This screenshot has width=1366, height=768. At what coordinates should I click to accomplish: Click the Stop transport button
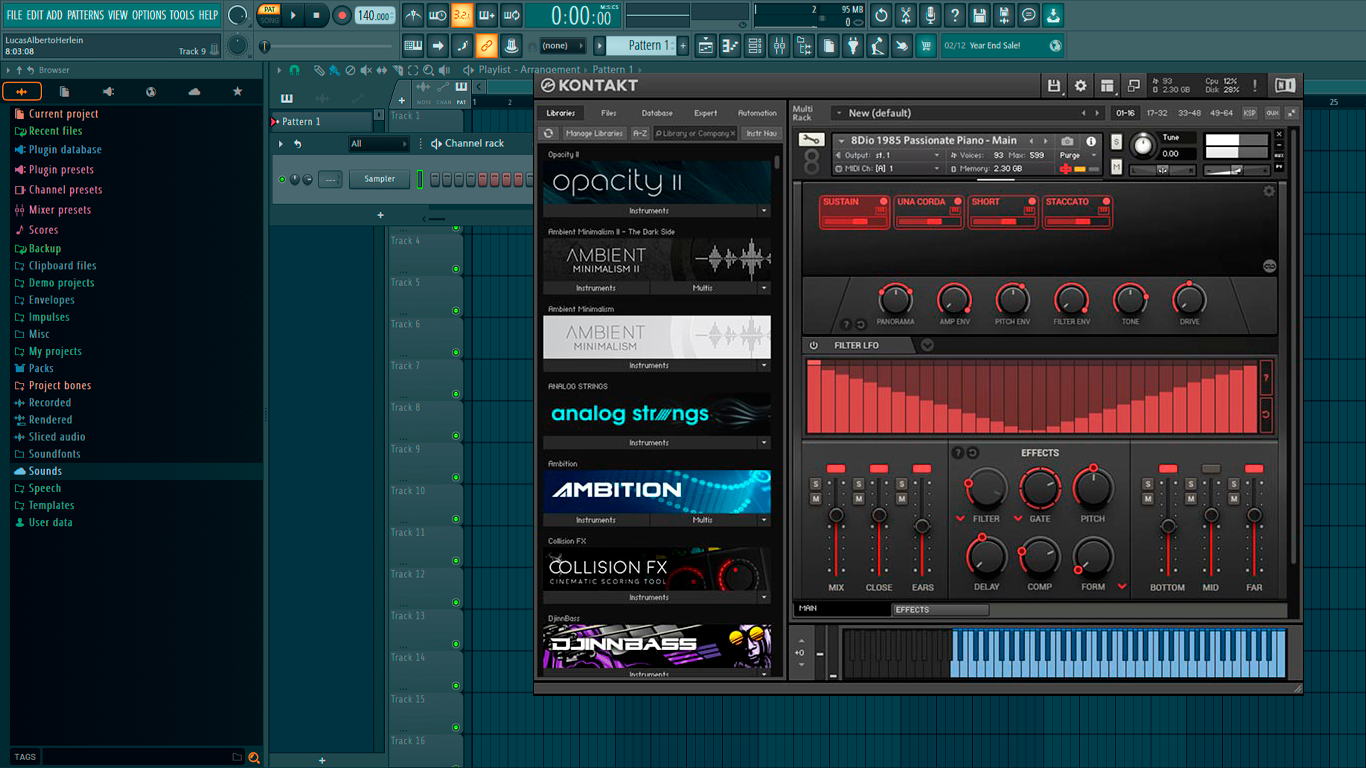pos(316,15)
